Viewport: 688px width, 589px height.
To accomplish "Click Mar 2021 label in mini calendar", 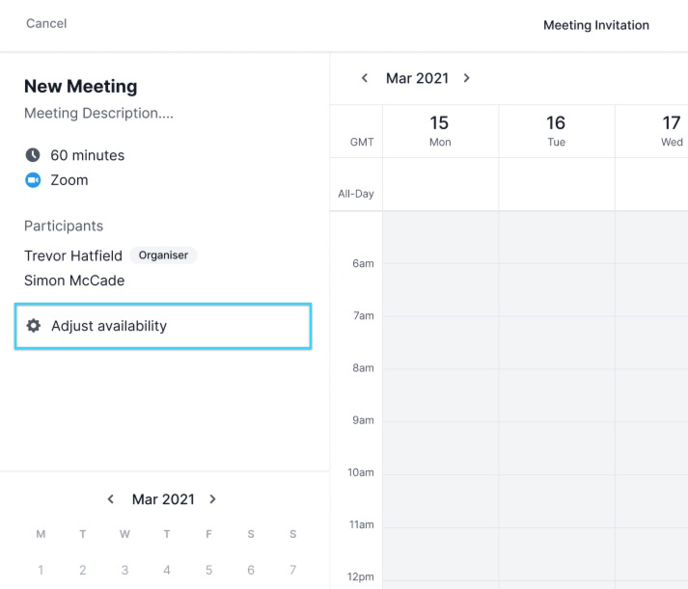I will 163,499.
